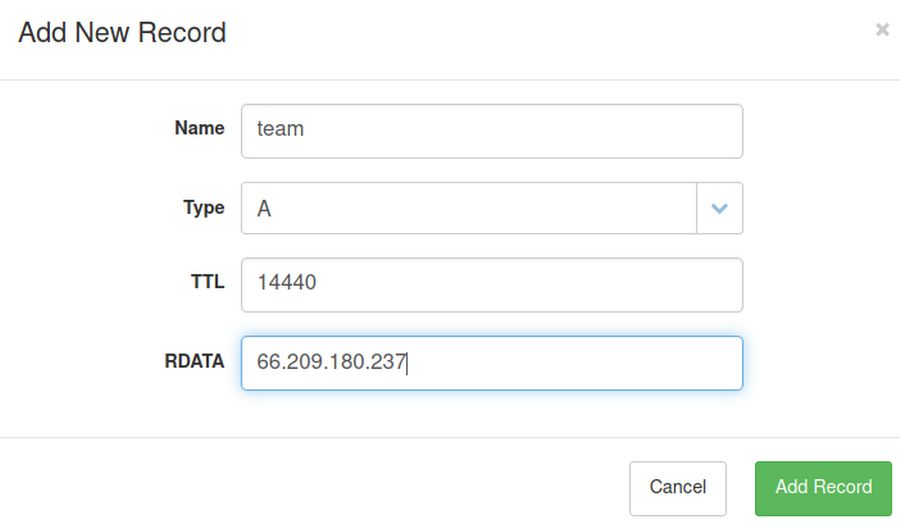Viewport: 900px width, 528px height.
Task: Click the empty right side of the Name field
Action: point(640,131)
